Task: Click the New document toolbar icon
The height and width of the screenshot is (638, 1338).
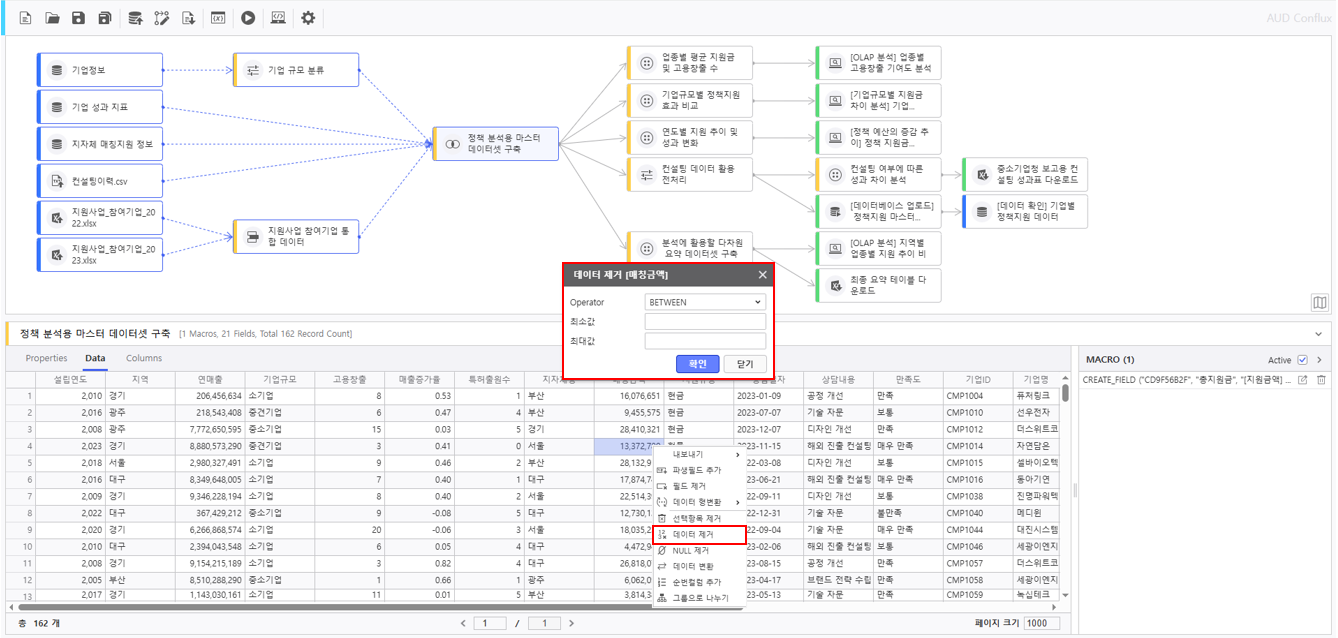Action: pyautogui.click(x=26, y=18)
